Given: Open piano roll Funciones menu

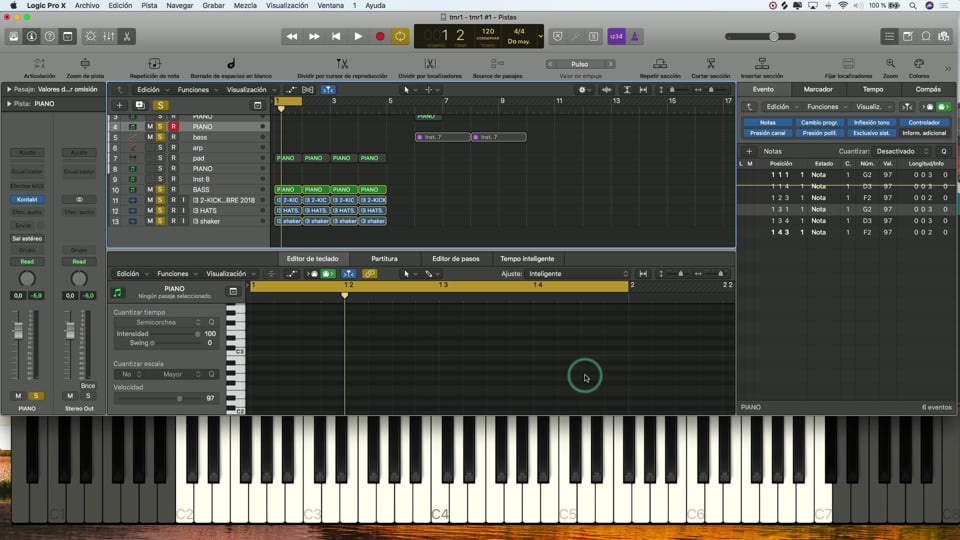Looking at the screenshot, I should pos(176,274).
